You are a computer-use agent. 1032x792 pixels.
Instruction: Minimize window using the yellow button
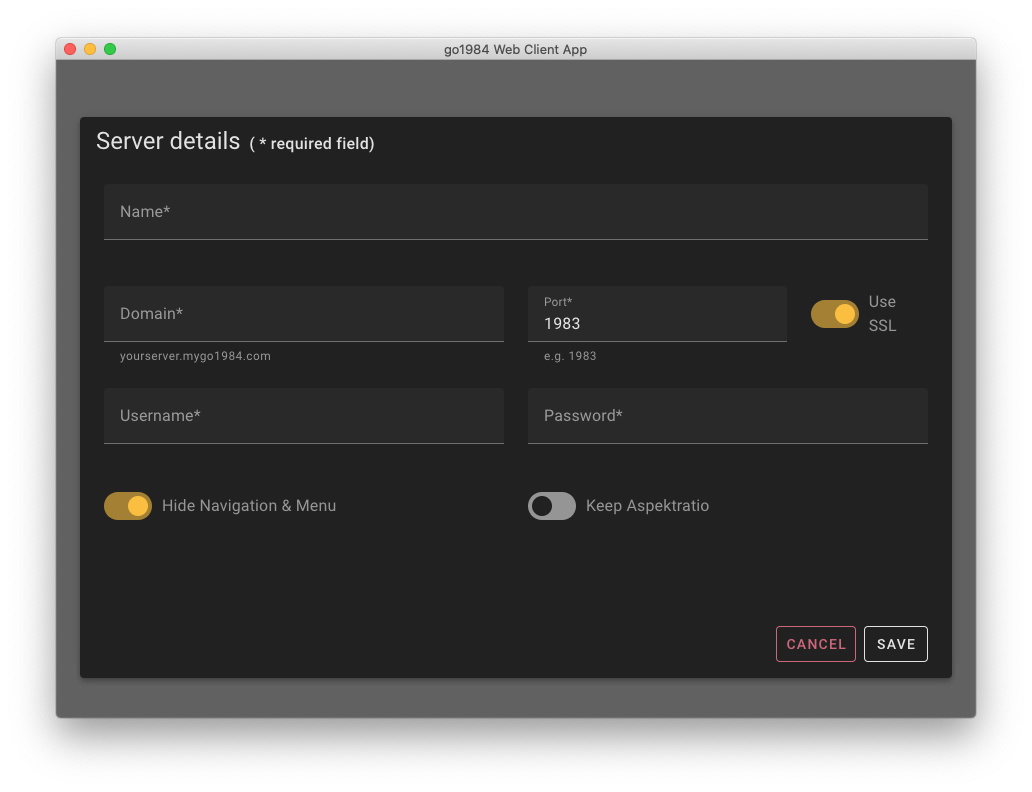point(90,49)
